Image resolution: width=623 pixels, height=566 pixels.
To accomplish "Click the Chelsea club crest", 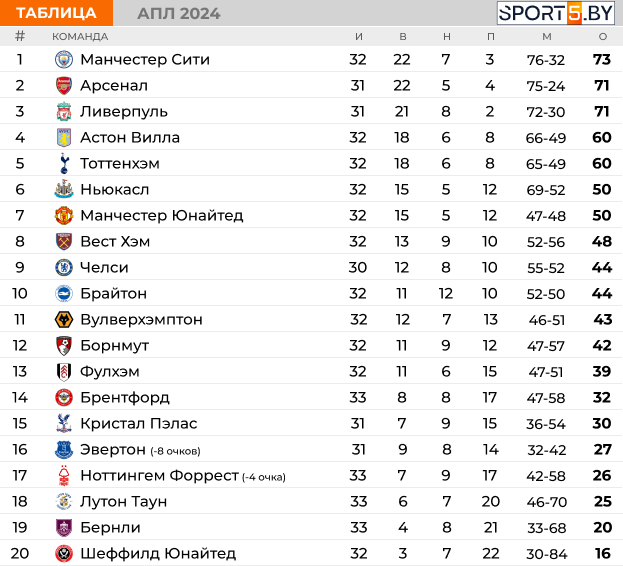I will click(64, 267).
